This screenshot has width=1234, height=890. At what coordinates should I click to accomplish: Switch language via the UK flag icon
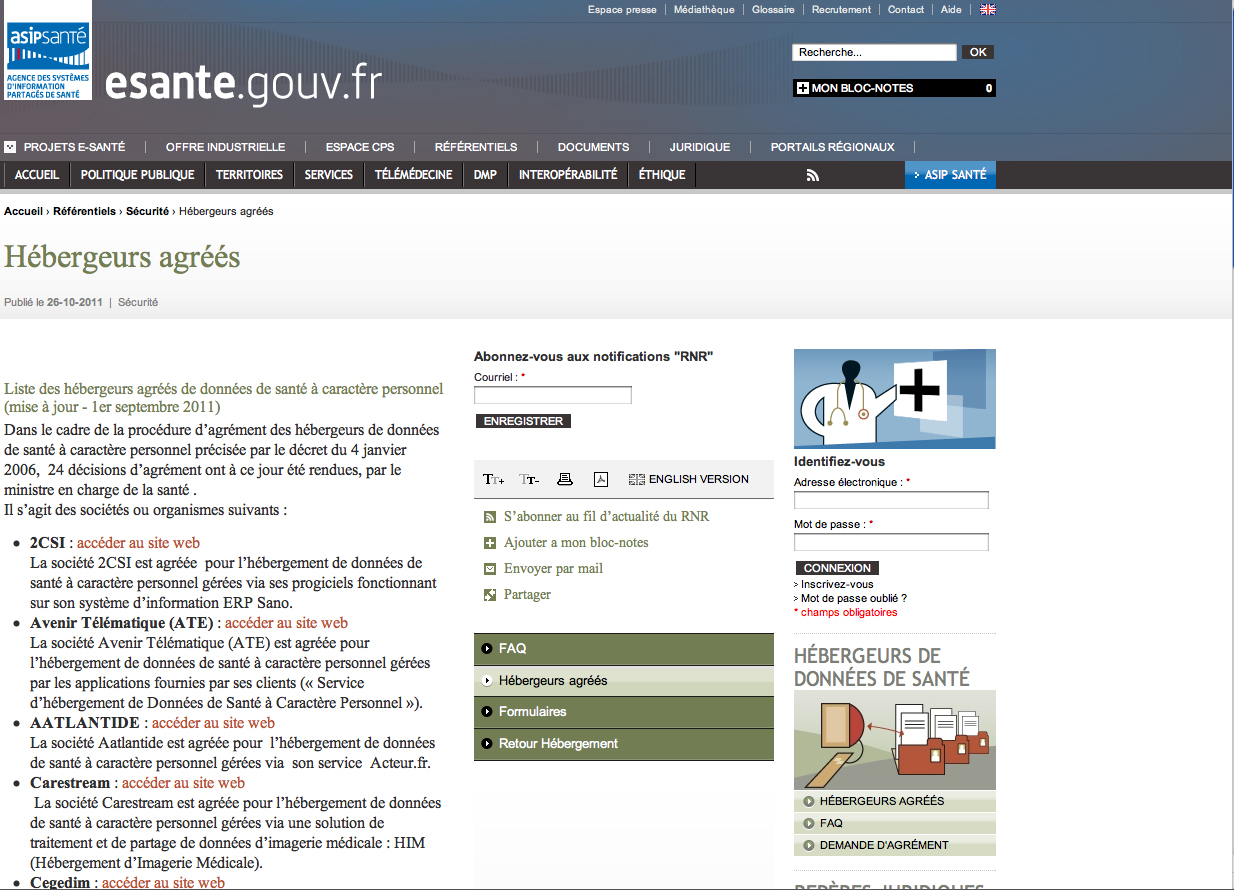click(987, 10)
